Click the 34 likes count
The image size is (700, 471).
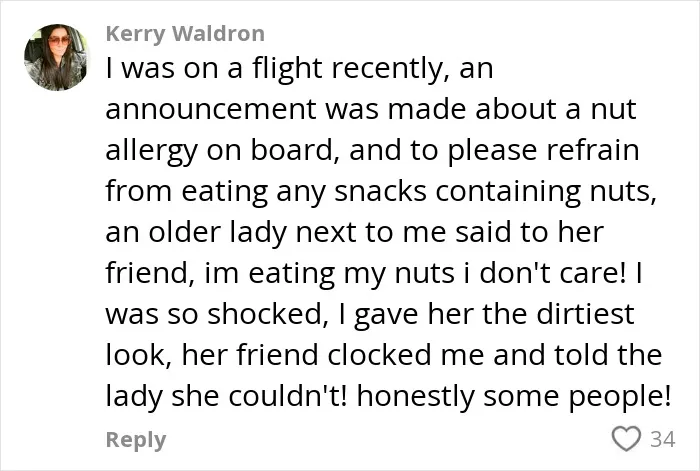click(662, 439)
